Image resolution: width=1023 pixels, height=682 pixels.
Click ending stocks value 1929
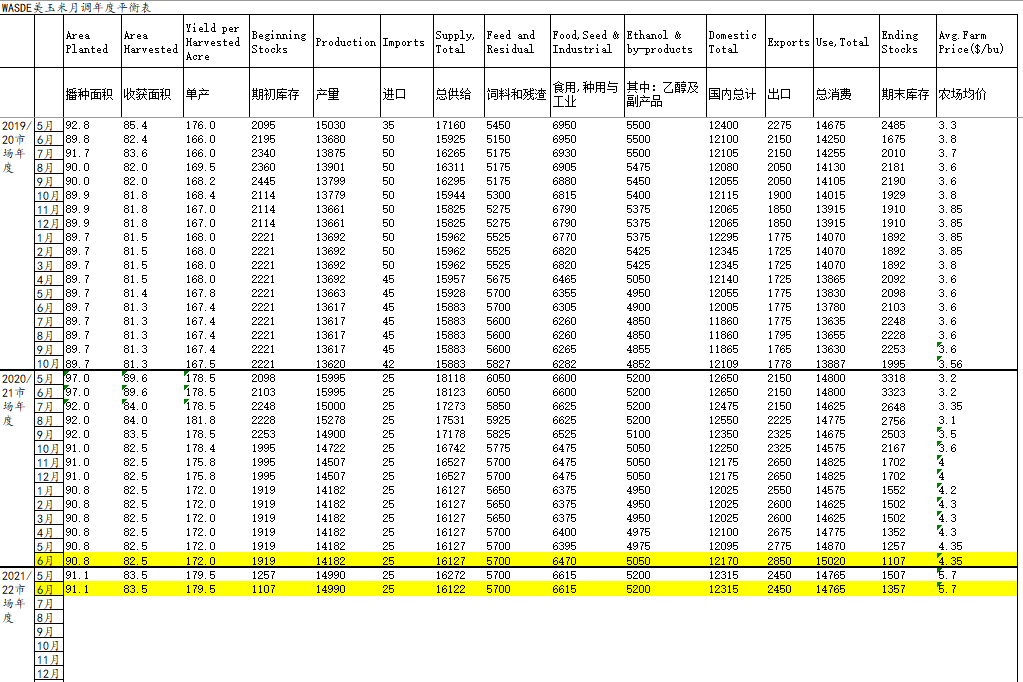pos(893,195)
